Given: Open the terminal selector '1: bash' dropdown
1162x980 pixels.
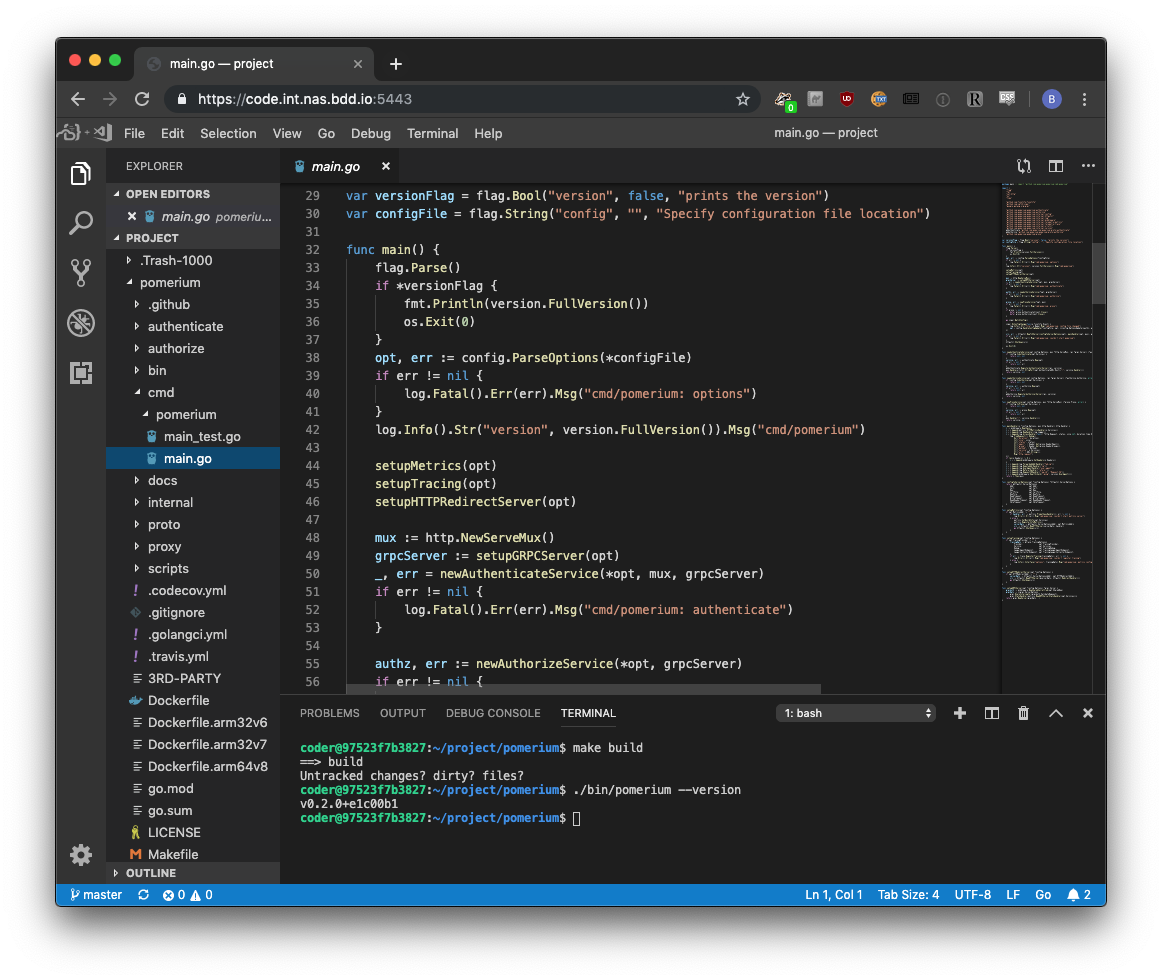Looking at the screenshot, I should tap(857, 713).
